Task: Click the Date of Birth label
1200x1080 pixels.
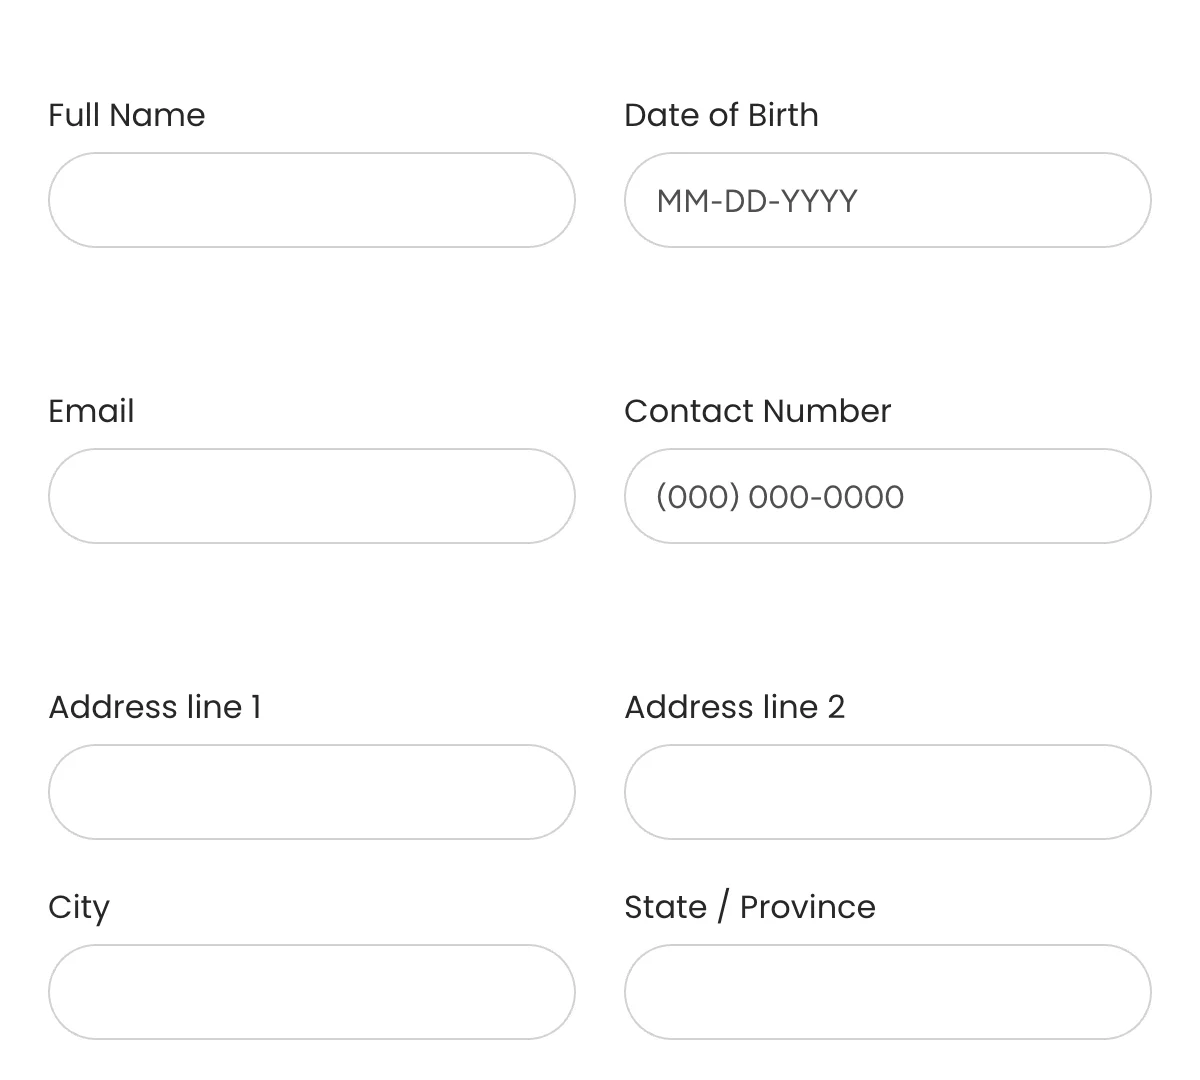Action: 721,114
